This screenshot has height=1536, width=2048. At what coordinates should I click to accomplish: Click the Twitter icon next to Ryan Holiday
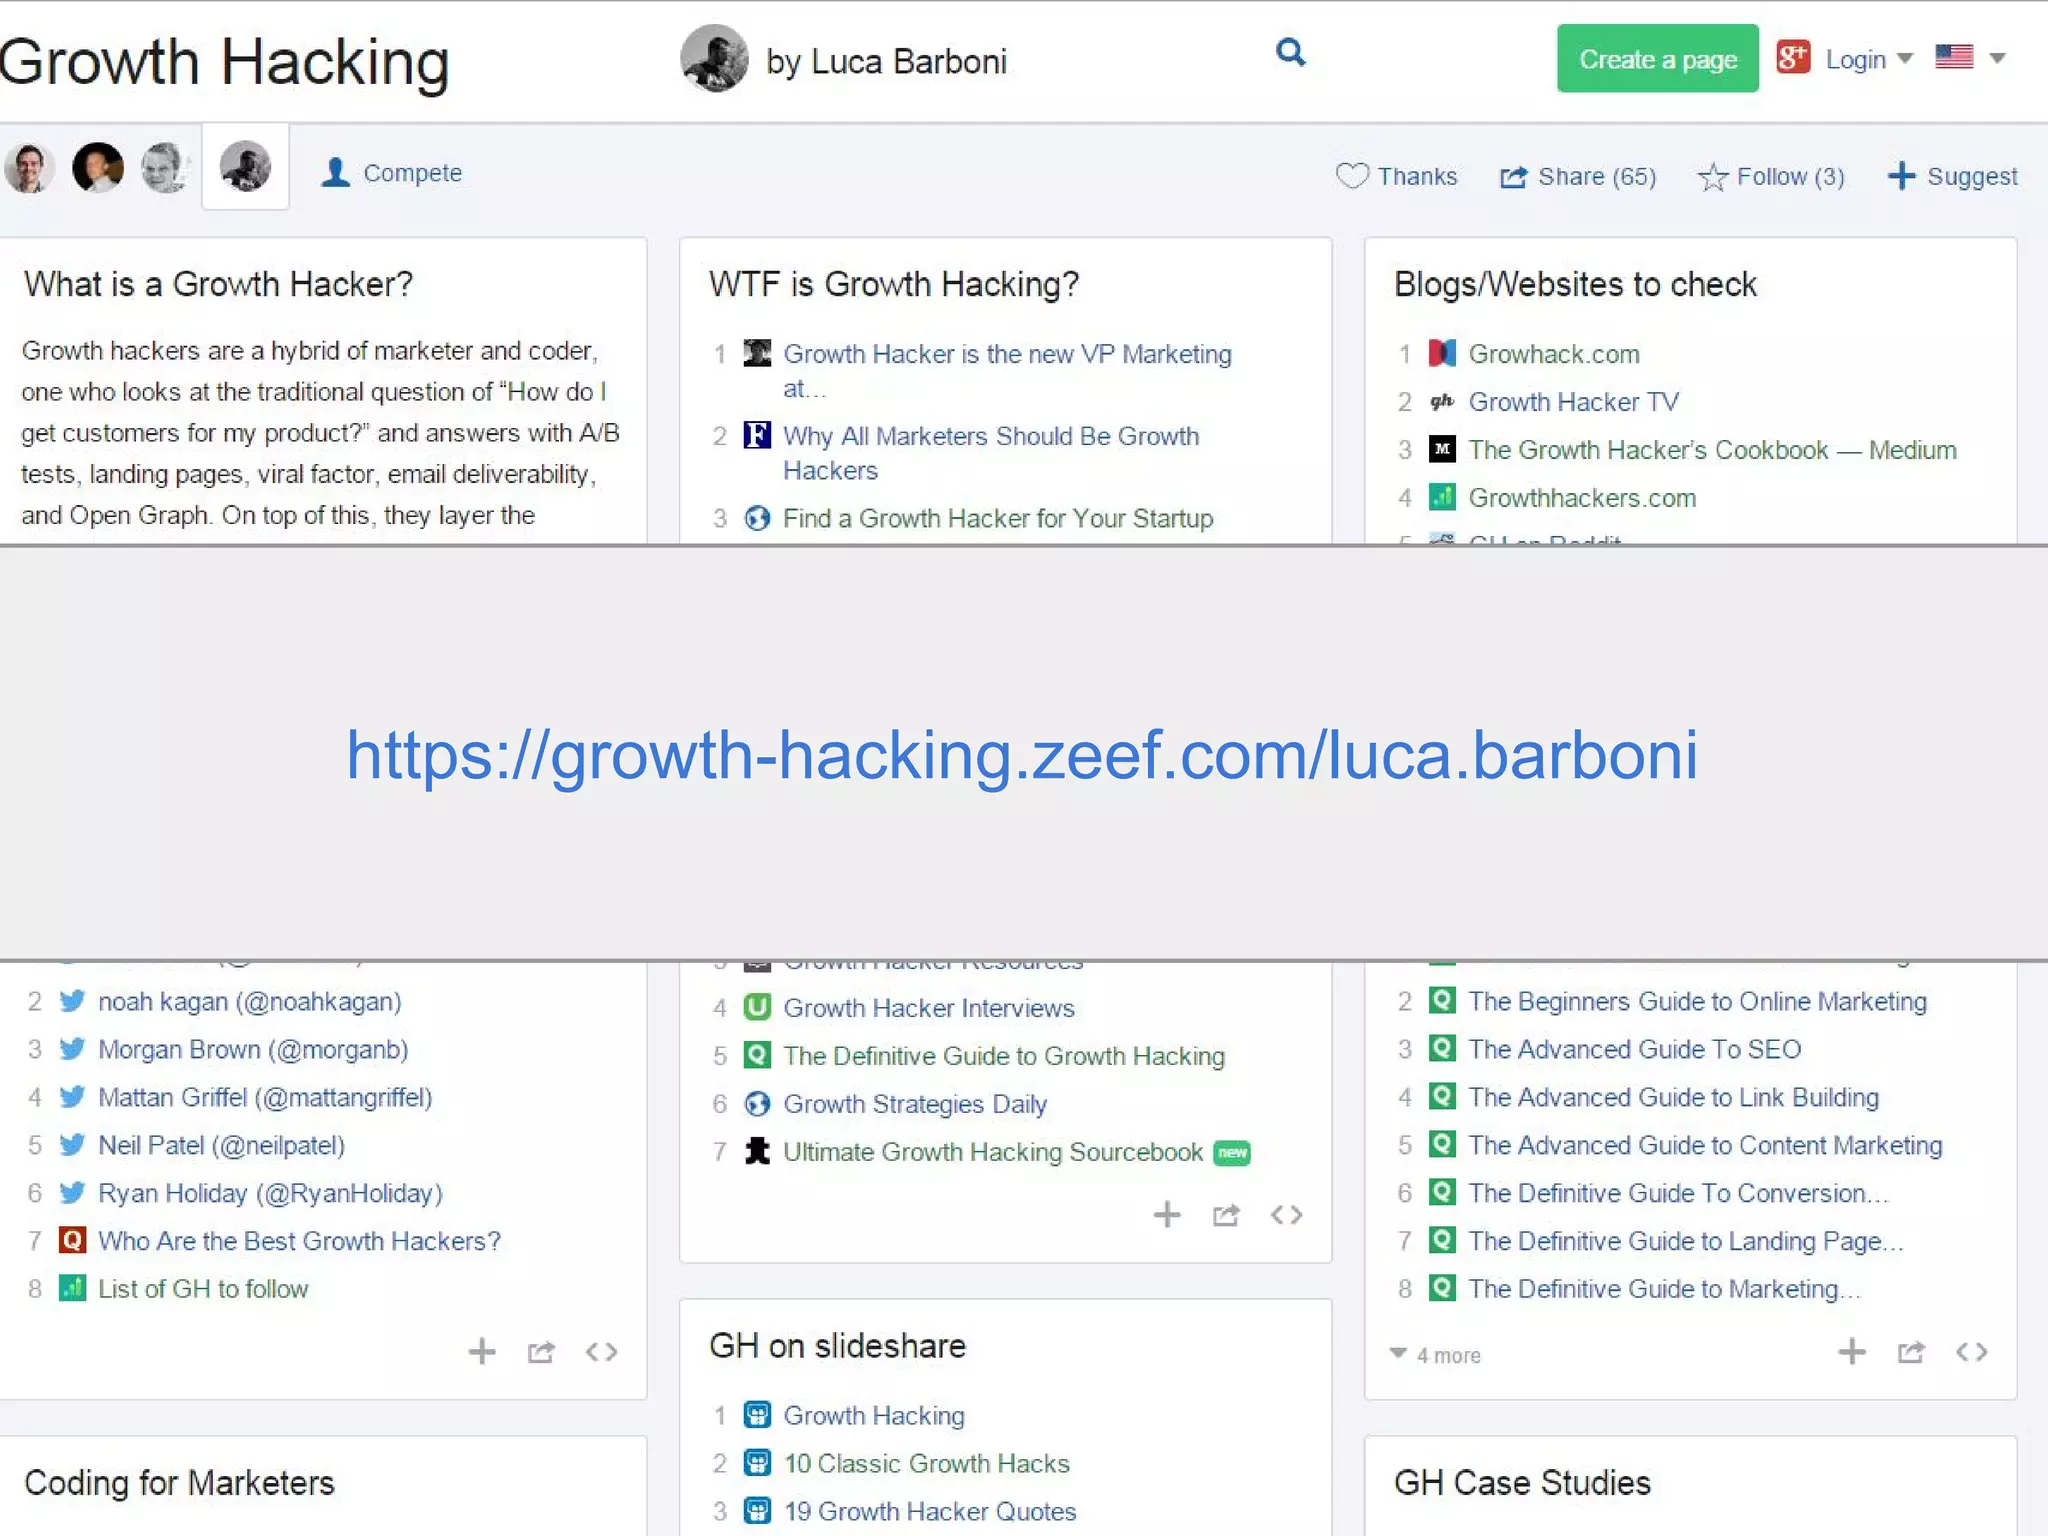click(72, 1193)
